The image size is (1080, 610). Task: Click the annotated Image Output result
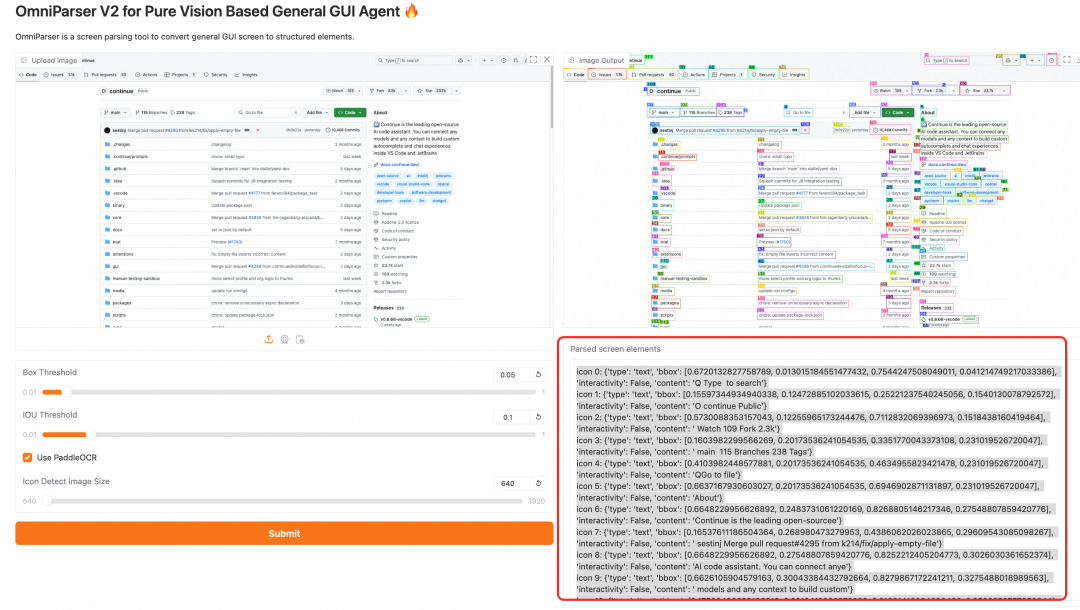point(821,191)
